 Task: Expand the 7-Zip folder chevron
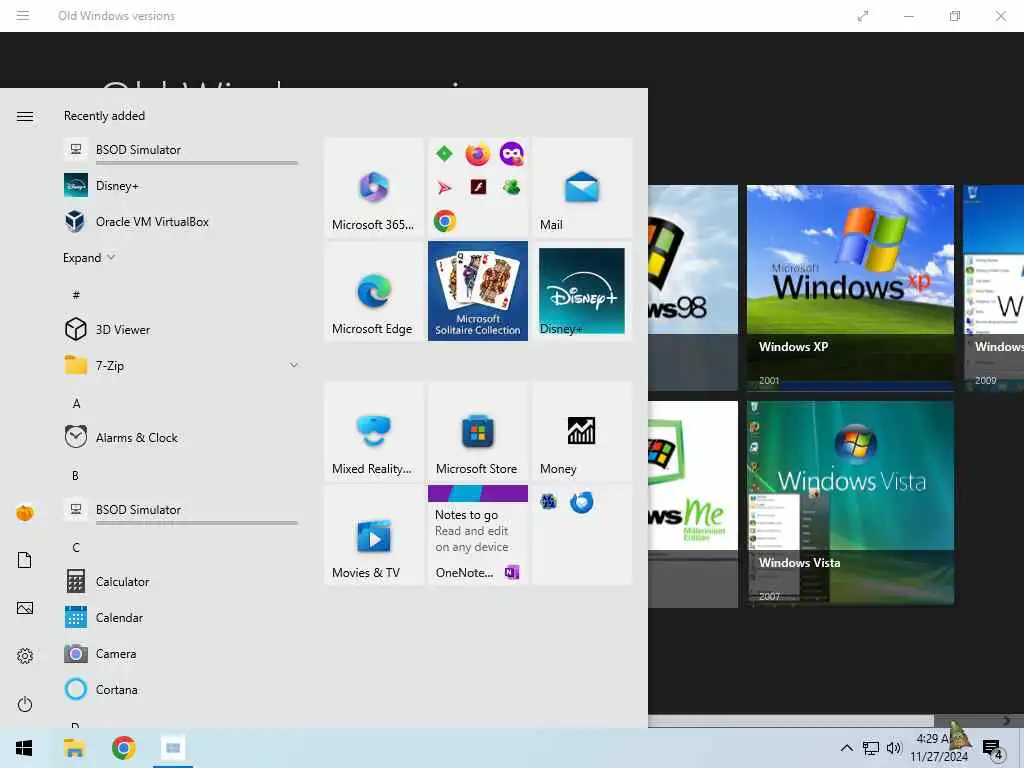tap(294, 365)
